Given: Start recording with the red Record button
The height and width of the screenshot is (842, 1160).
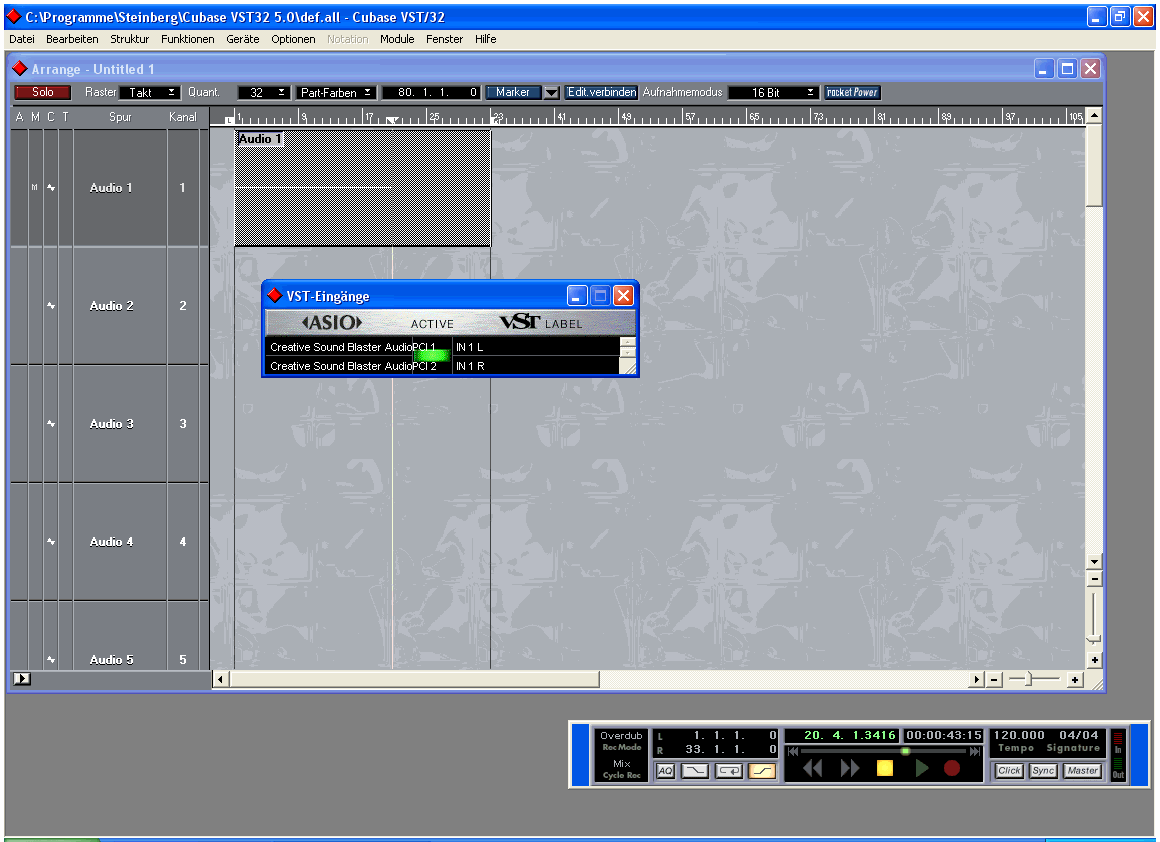Looking at the screenshot, I should pos(952,769).
